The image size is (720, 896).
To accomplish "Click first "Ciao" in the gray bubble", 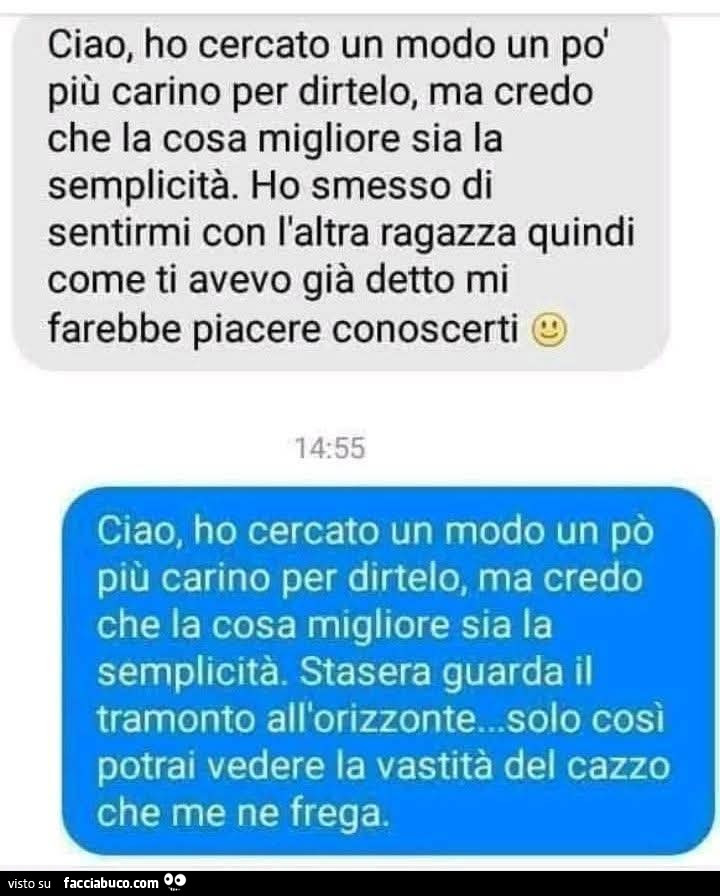I will click(x=90, y=46).
